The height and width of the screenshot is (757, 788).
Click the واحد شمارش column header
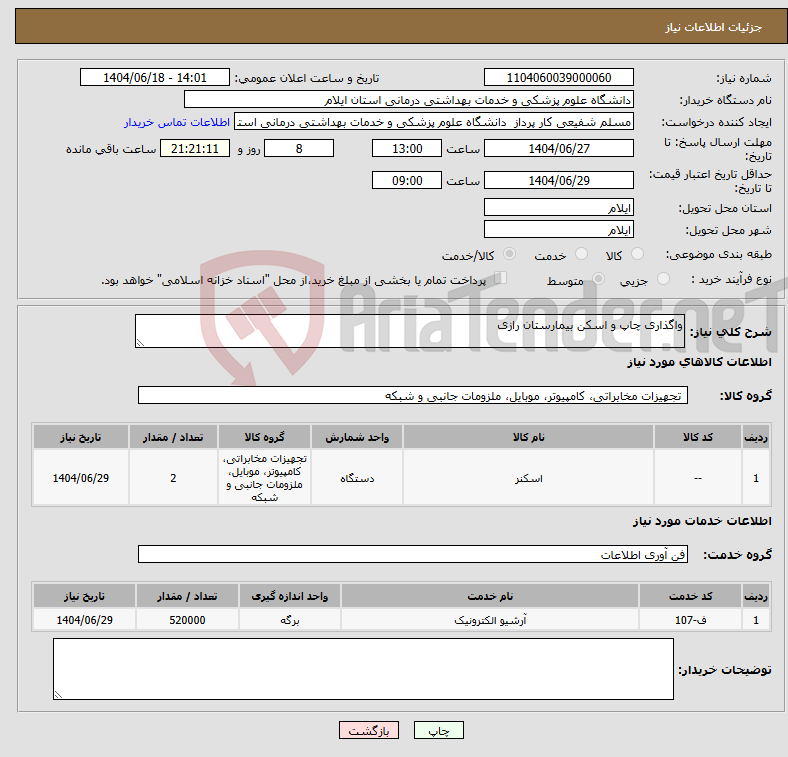click(x=357, y=437)
